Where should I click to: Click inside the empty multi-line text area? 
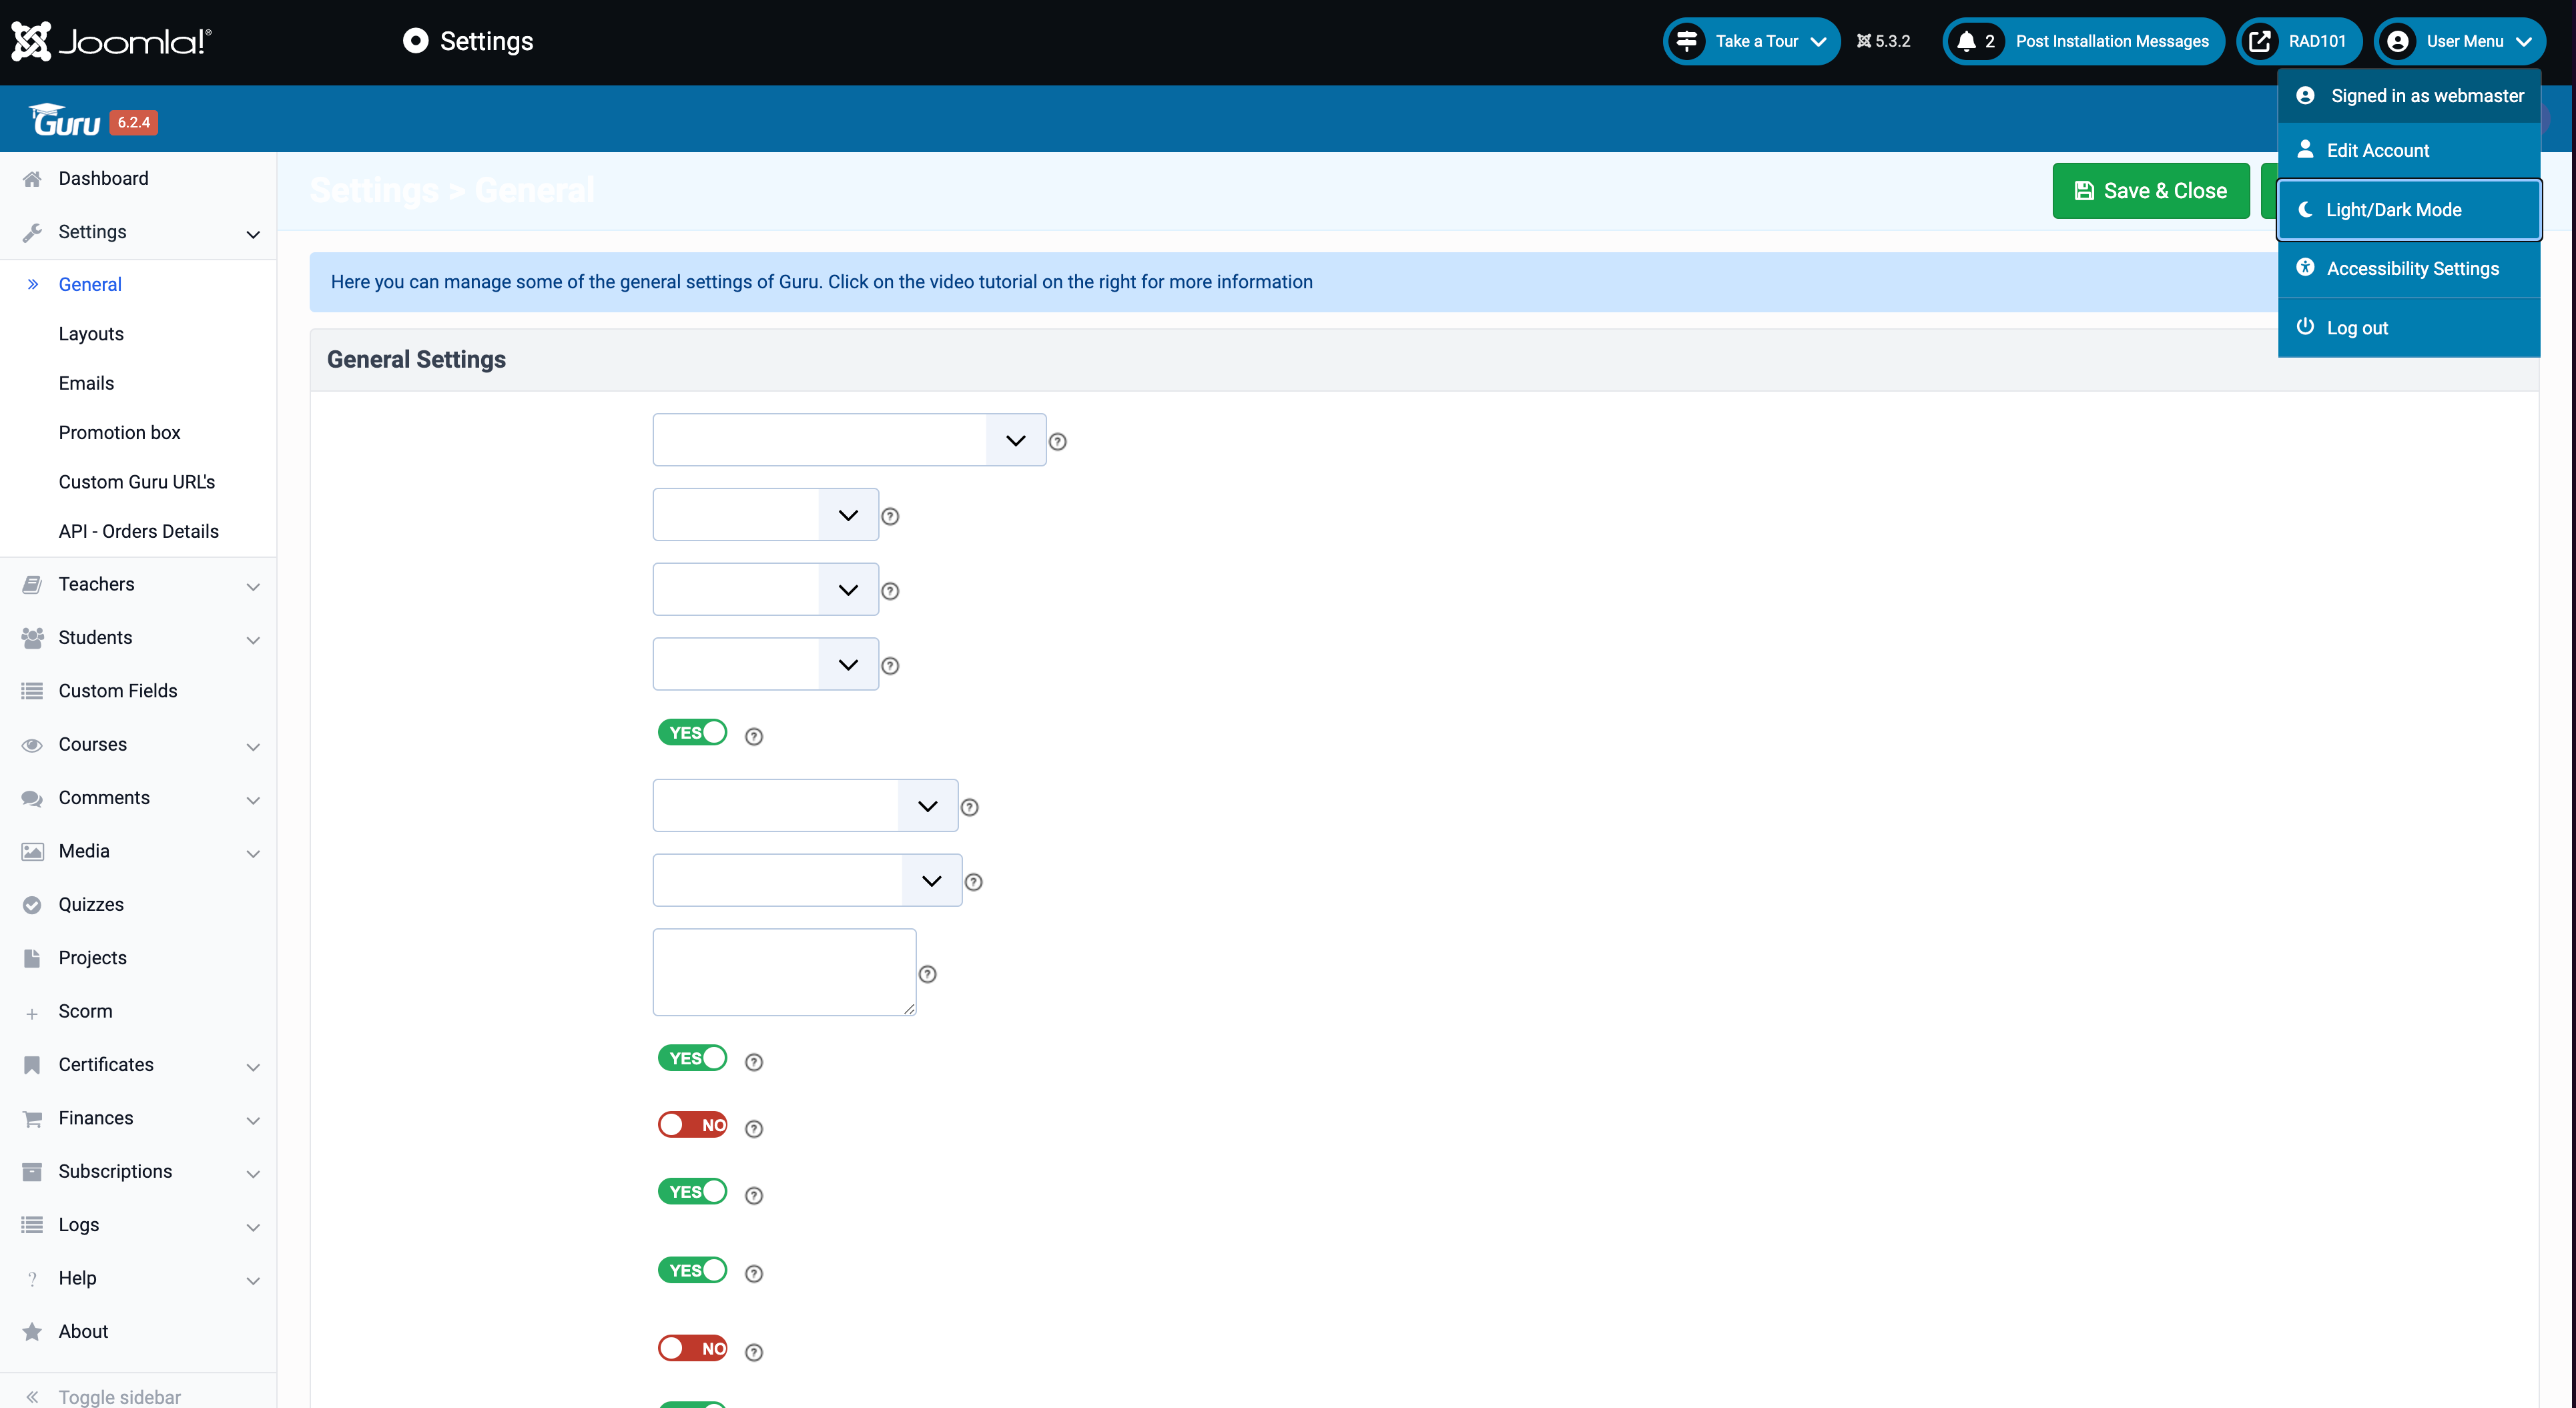pyautogui.click(x=783, y=972)
